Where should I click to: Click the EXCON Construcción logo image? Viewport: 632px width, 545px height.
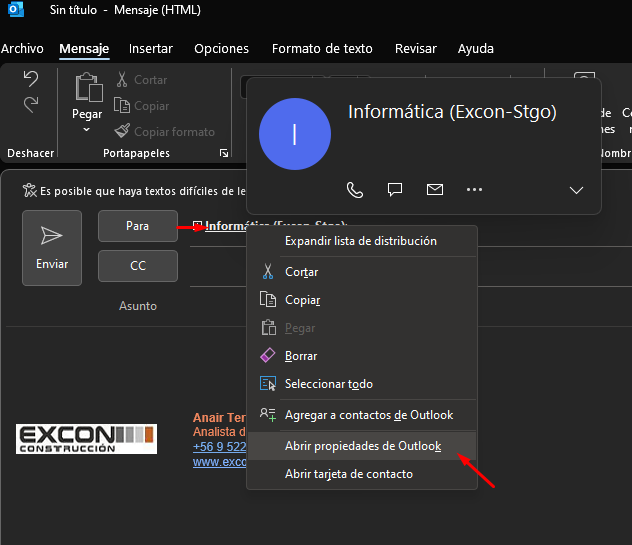(x=86, y=439)
